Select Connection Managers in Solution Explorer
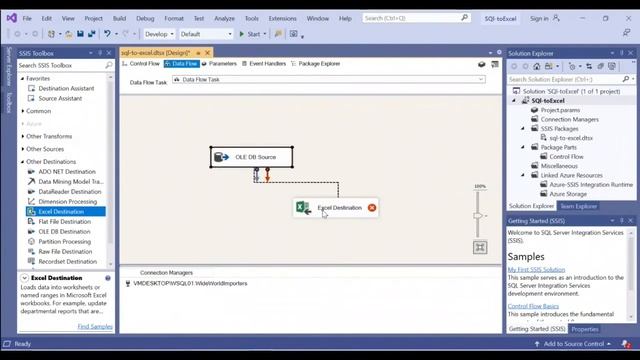 coord(569,119)
